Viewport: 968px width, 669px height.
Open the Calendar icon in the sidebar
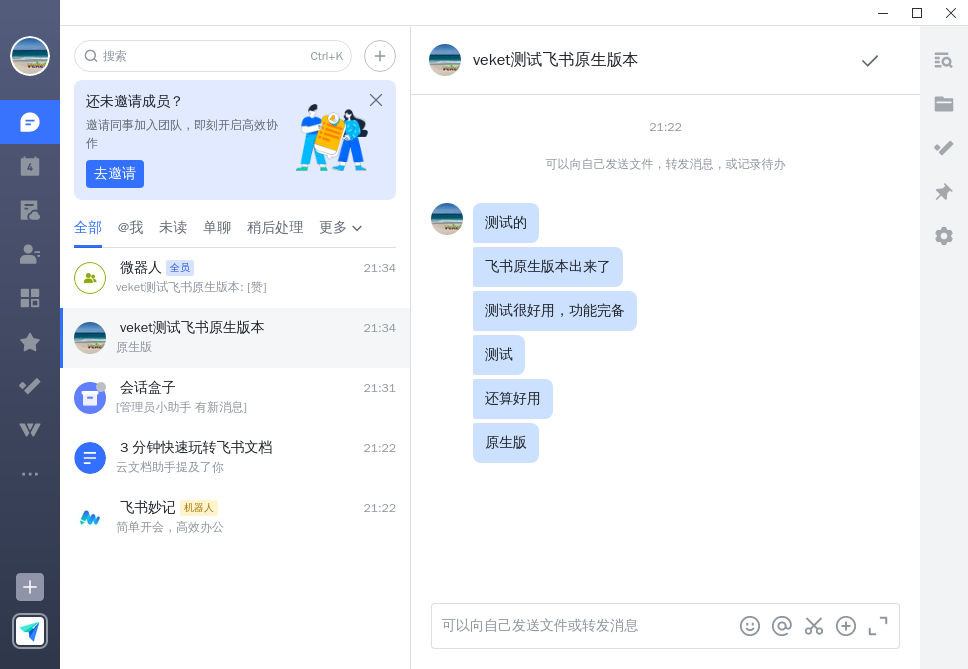(x=30, y=166)
